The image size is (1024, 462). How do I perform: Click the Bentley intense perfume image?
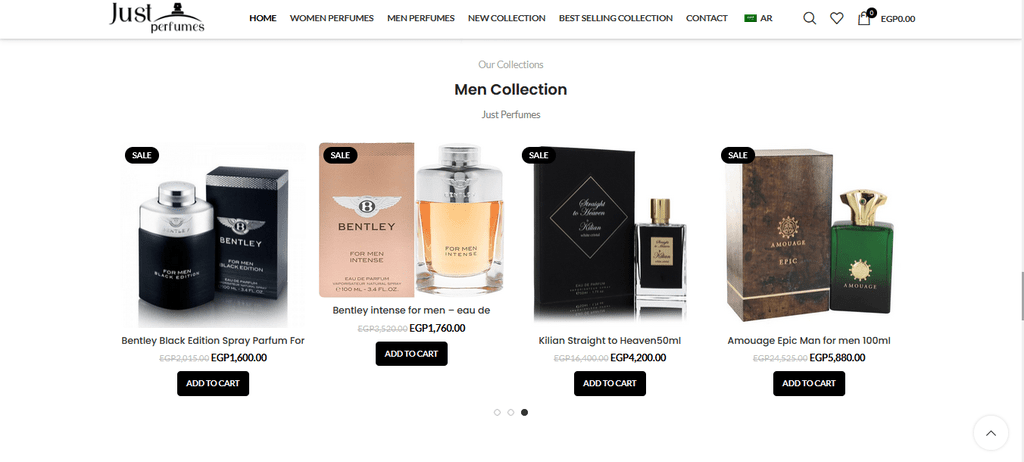click(411, 220)
